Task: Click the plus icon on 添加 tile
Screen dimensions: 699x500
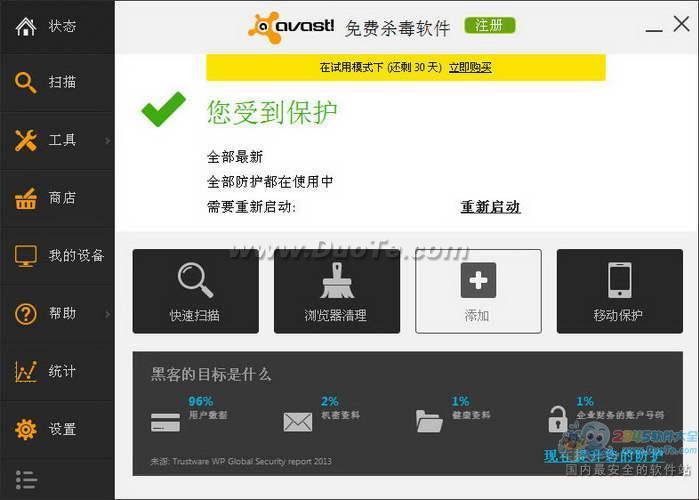Action: pyautogui.click(x=478, y=280)
